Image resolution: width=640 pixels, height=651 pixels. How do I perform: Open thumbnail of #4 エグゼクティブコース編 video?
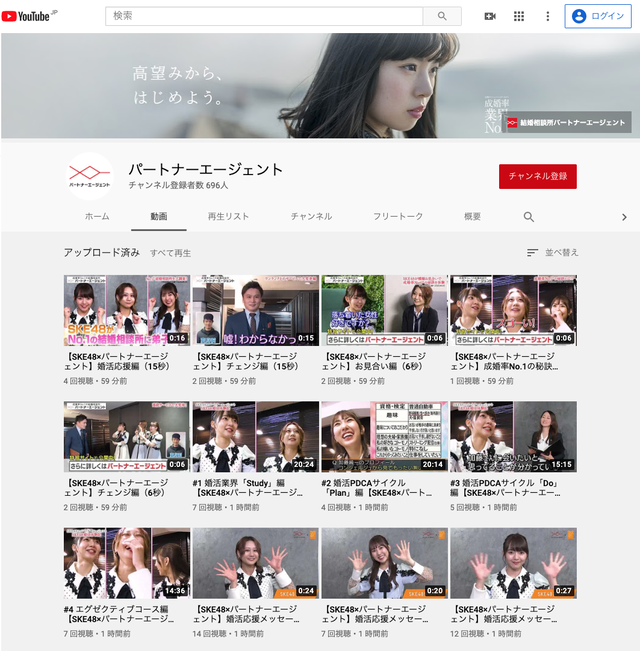click(127, 563)
